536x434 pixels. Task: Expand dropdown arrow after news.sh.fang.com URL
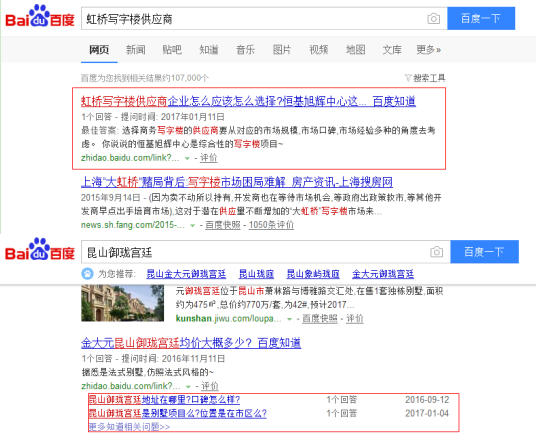(192, 225)
